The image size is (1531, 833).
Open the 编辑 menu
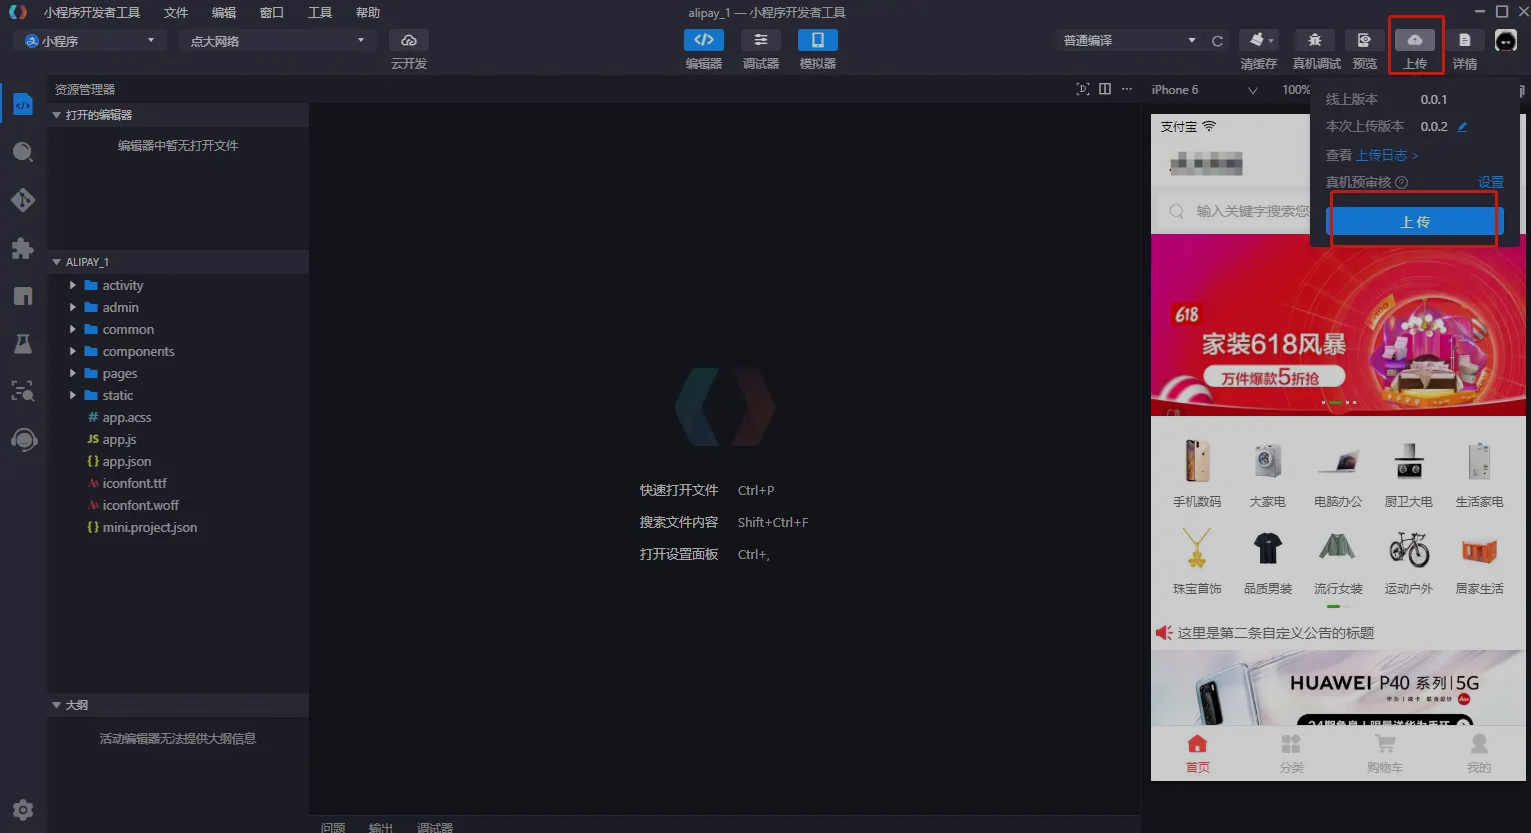[224, 13]
